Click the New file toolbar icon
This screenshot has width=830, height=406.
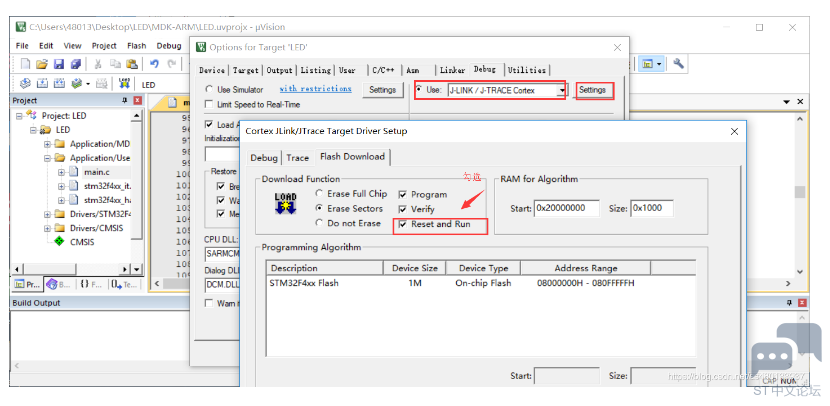click(24, 64)
